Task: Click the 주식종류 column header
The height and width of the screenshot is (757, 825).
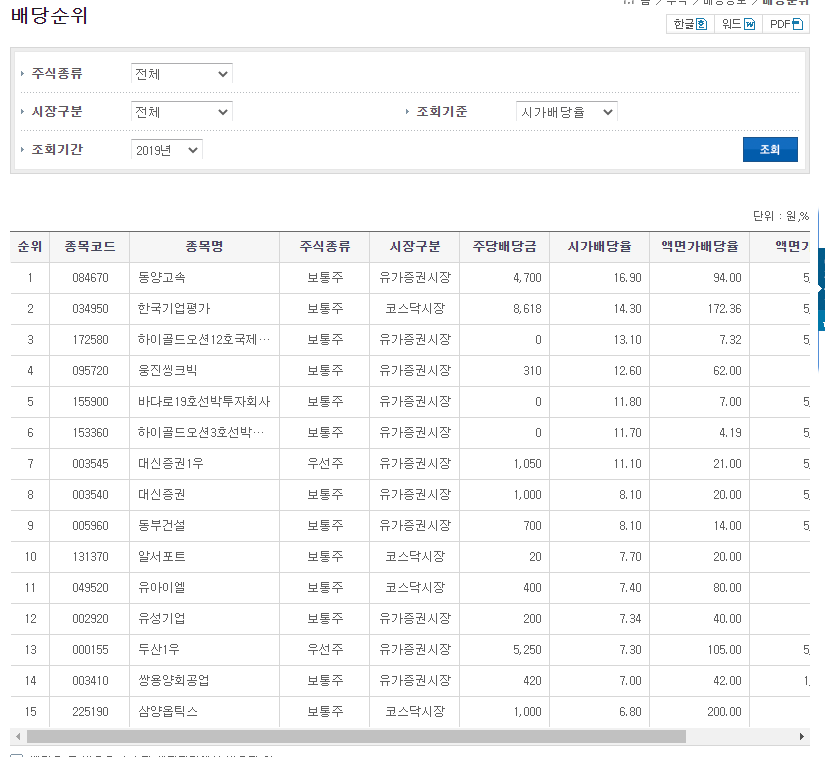Action: point(325,247)
